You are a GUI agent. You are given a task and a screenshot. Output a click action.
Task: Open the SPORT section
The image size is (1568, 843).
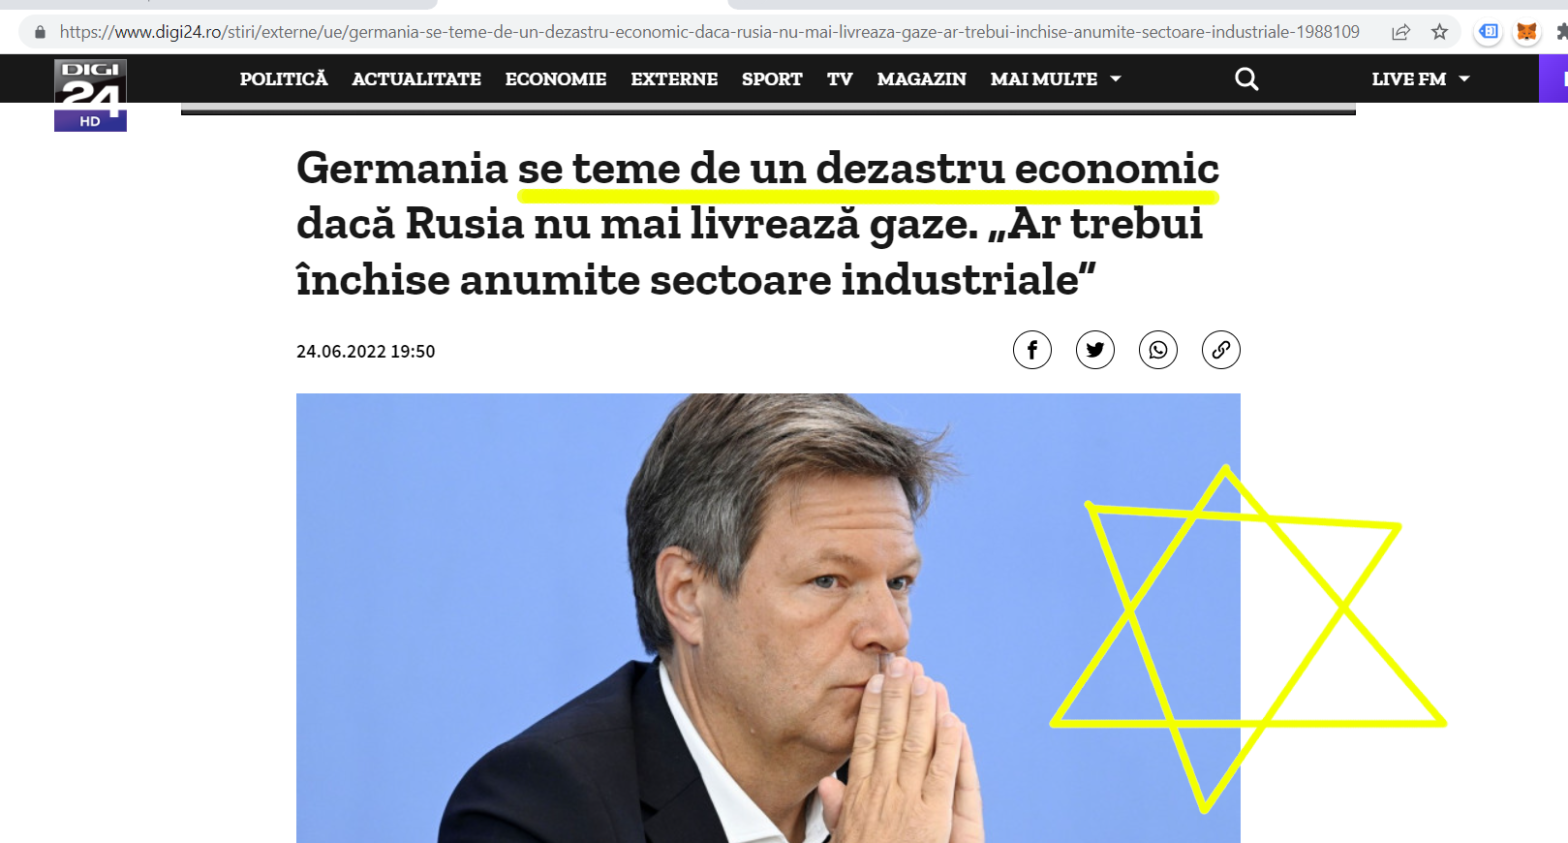(x=772, y=79)
